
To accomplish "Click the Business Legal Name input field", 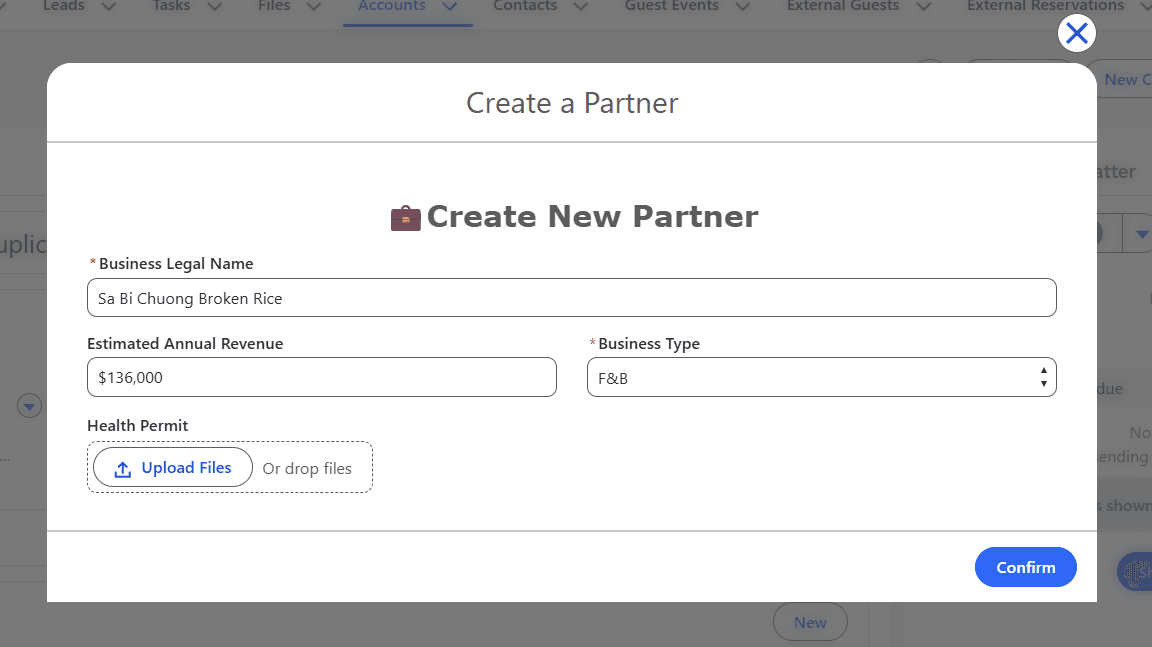I will pos(572,297).
